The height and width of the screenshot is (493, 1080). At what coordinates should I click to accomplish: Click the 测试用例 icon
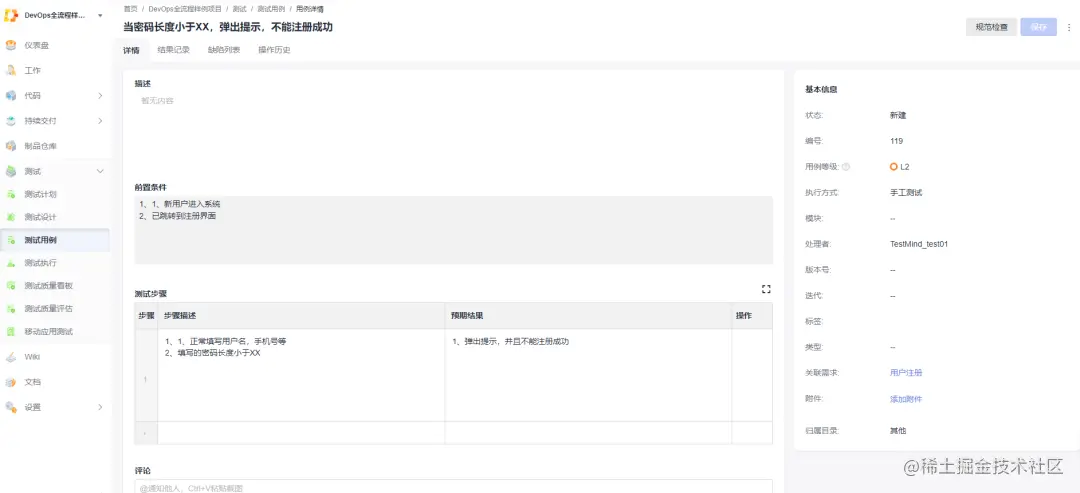[x=11, y=240]
